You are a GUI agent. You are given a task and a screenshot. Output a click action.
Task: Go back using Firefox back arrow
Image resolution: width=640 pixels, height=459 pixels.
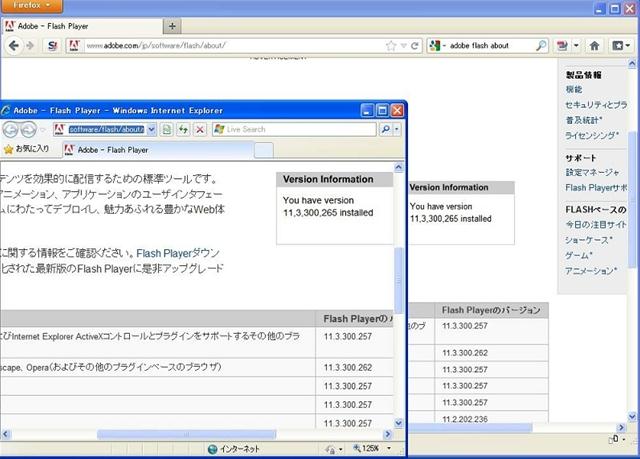point(14,46)
